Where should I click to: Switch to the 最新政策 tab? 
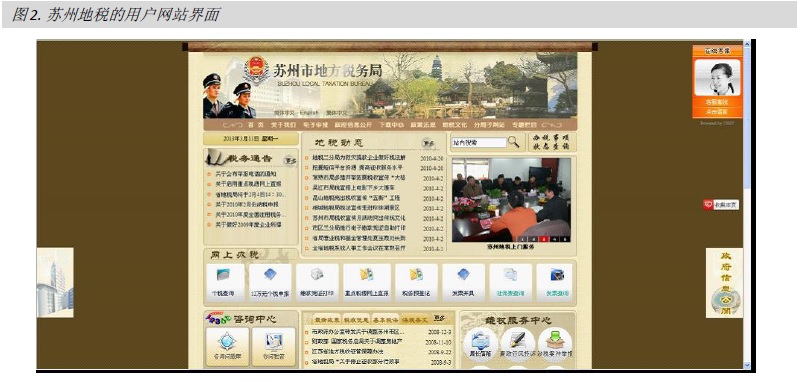pyautogui.click(x=326, y=319)
